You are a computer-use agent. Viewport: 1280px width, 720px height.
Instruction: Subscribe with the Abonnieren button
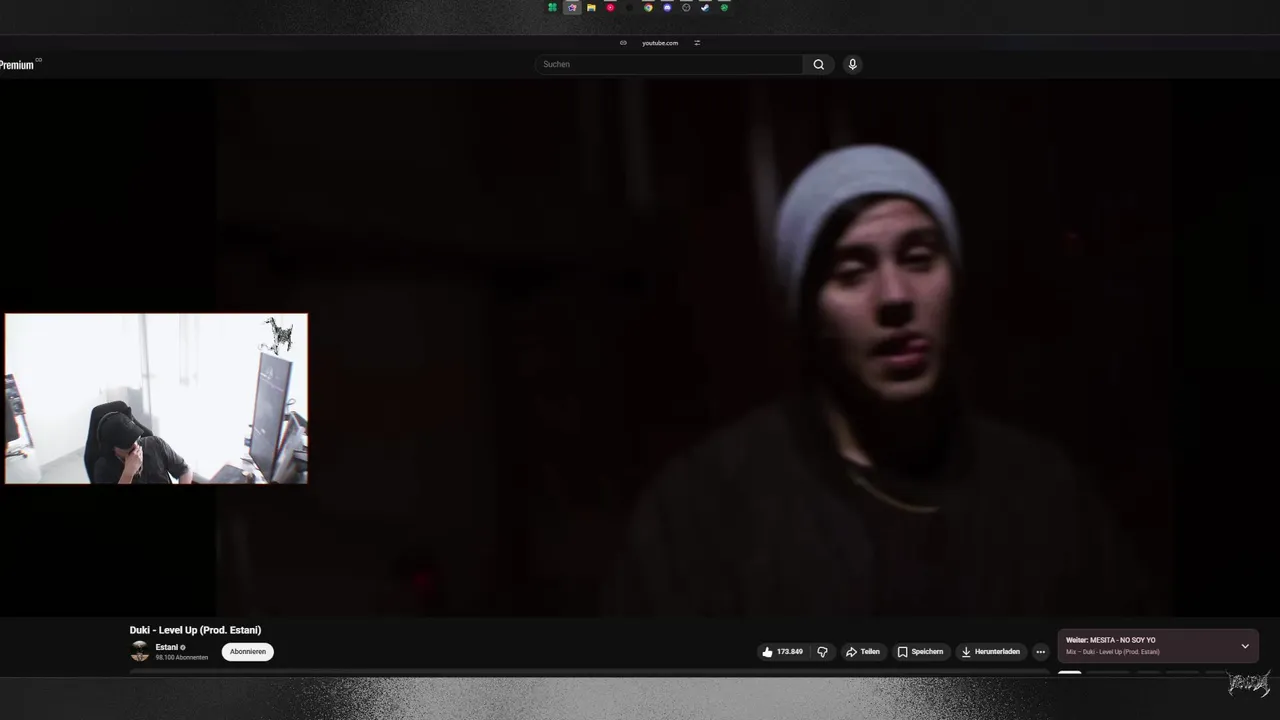[248, 651]
